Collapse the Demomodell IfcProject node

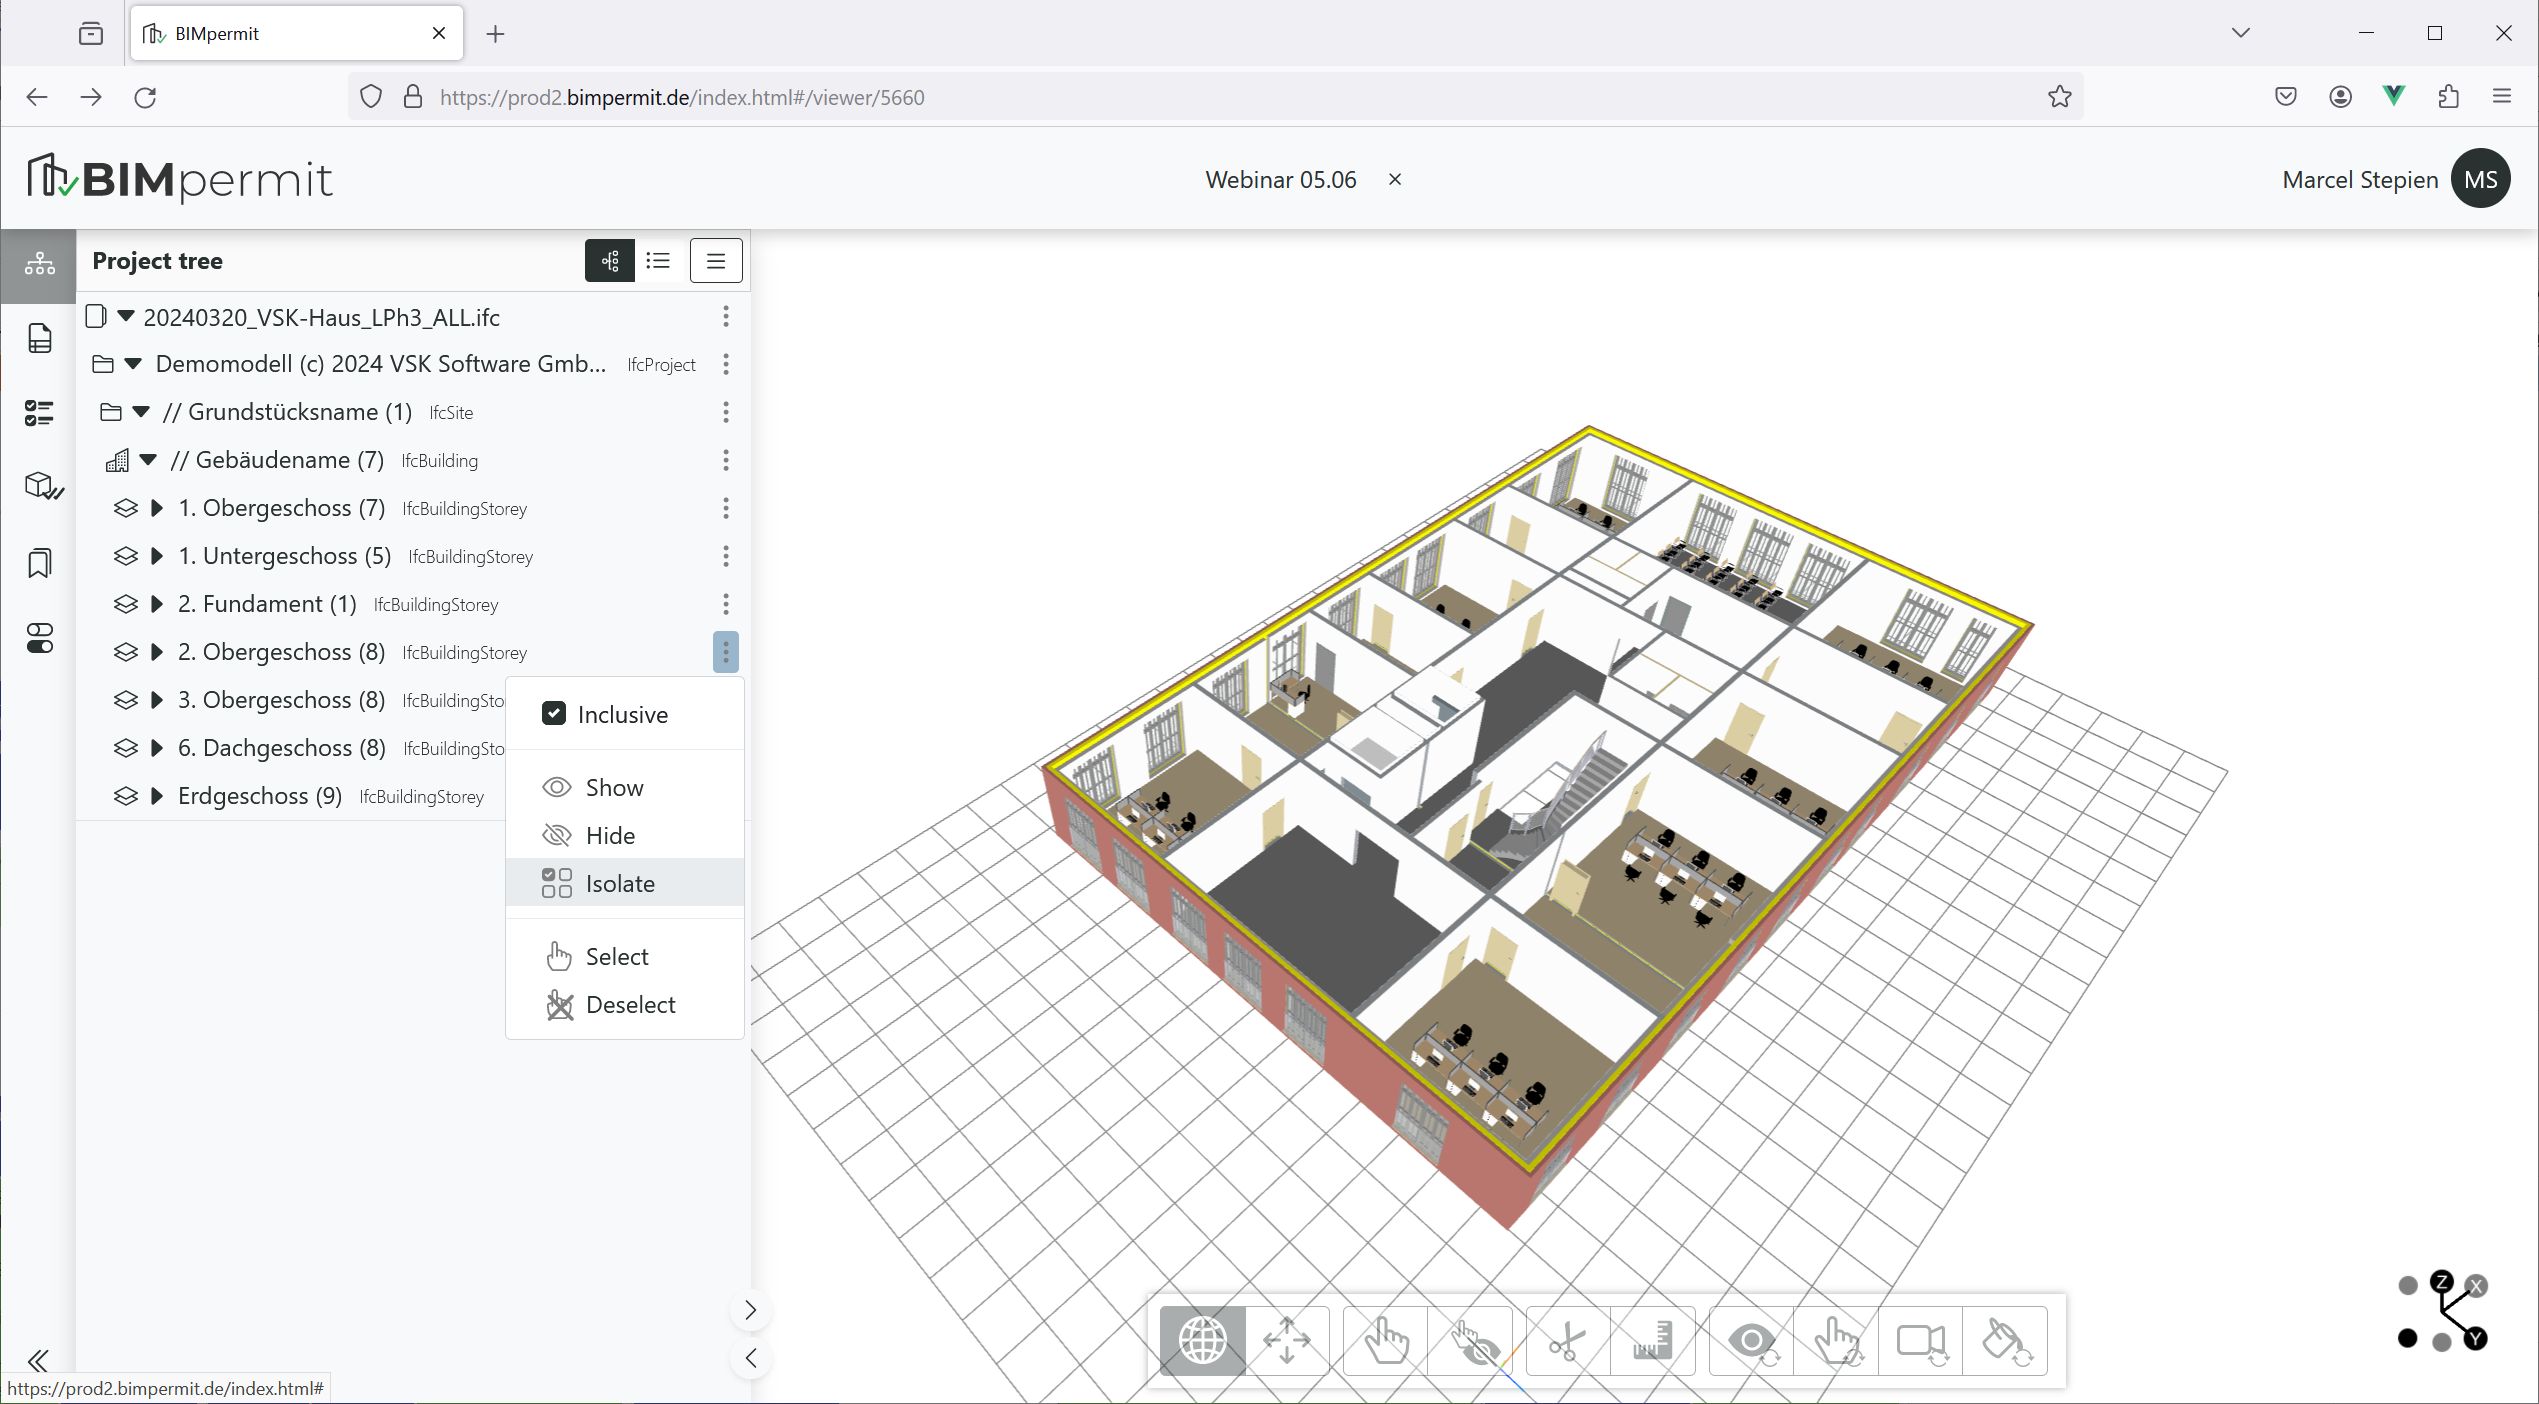(133, 364)
